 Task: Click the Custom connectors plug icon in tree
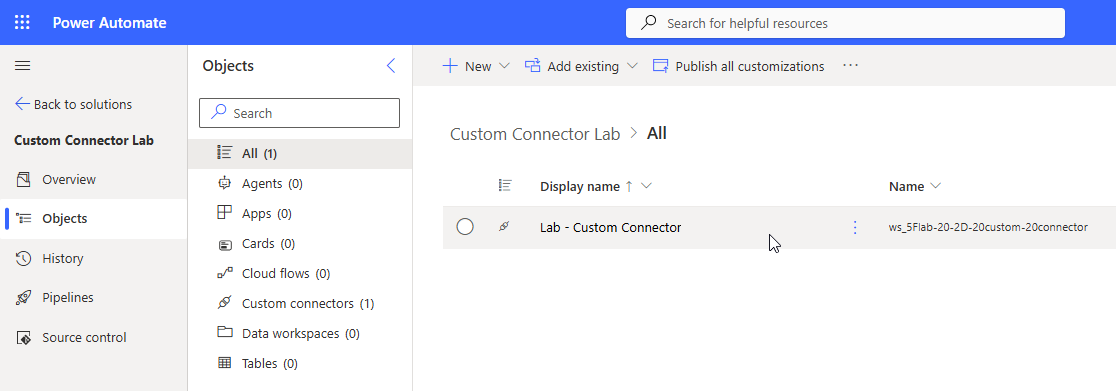[x=225, y=303]
